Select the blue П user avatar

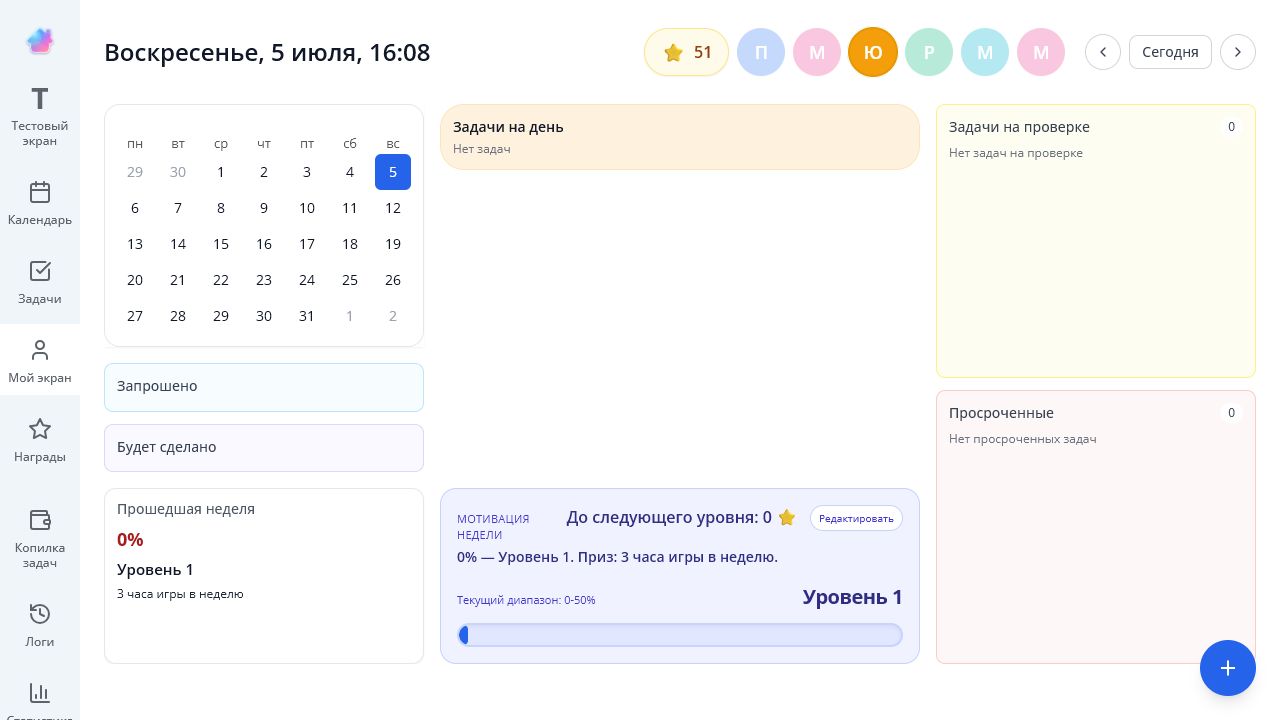[x=761, y=52]
